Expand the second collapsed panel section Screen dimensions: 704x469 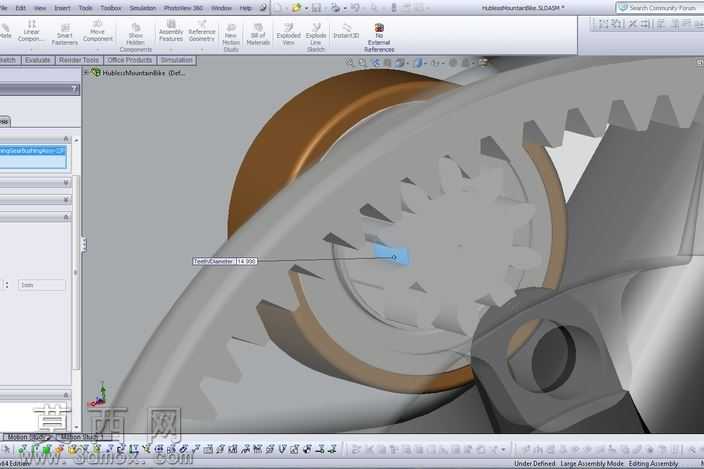pyautogui.click(x=66, y=182)
